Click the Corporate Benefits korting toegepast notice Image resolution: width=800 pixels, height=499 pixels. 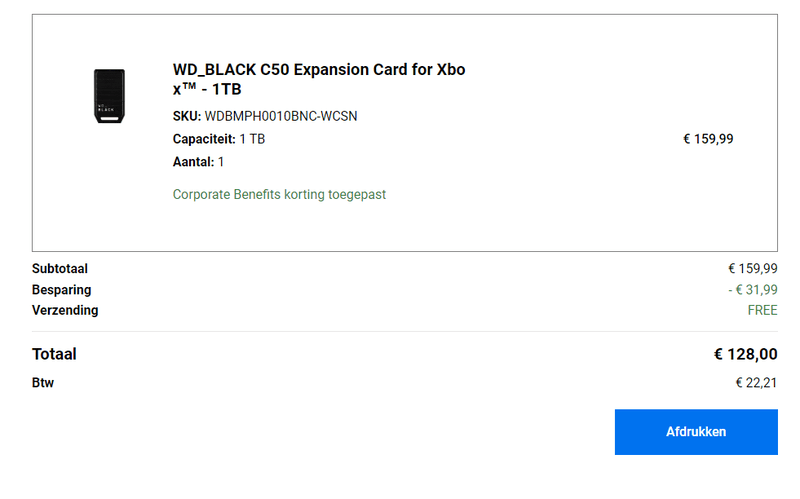pos(279,194)
